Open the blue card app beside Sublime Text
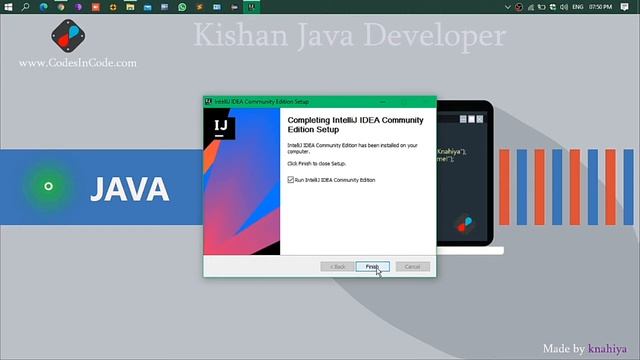This screenshot has width=640, height=360. point(217,7)
